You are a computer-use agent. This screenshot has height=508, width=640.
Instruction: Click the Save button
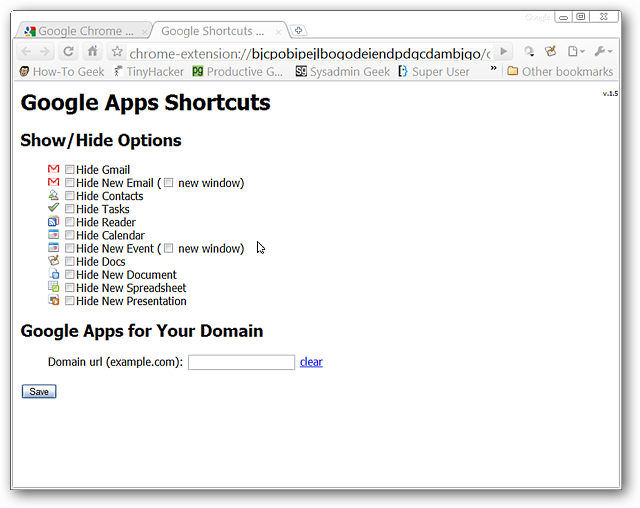click(39, 392)
